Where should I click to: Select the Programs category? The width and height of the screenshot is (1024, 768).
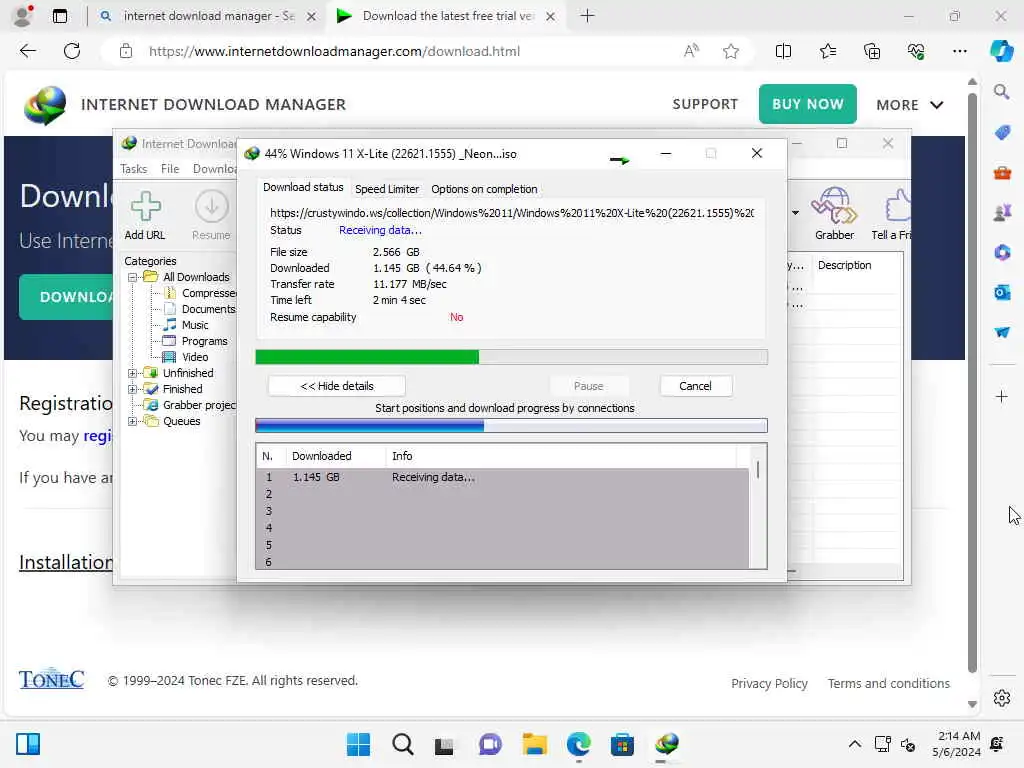[x=204, y=341]
